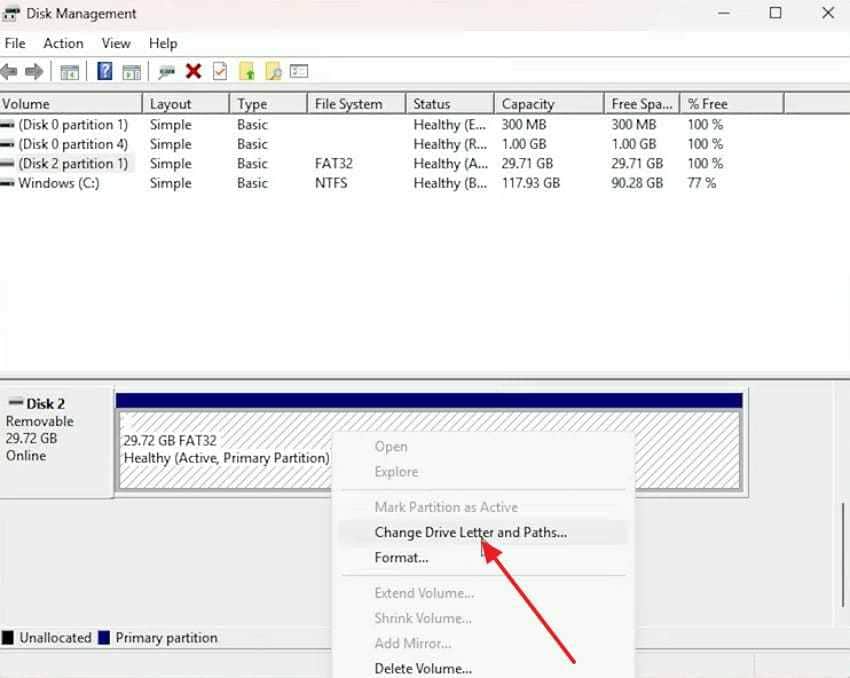Image resolution: width=850 pixels, height=678 pixels.
Task: Click the Healthy (R... status cell
Action: 450,144
